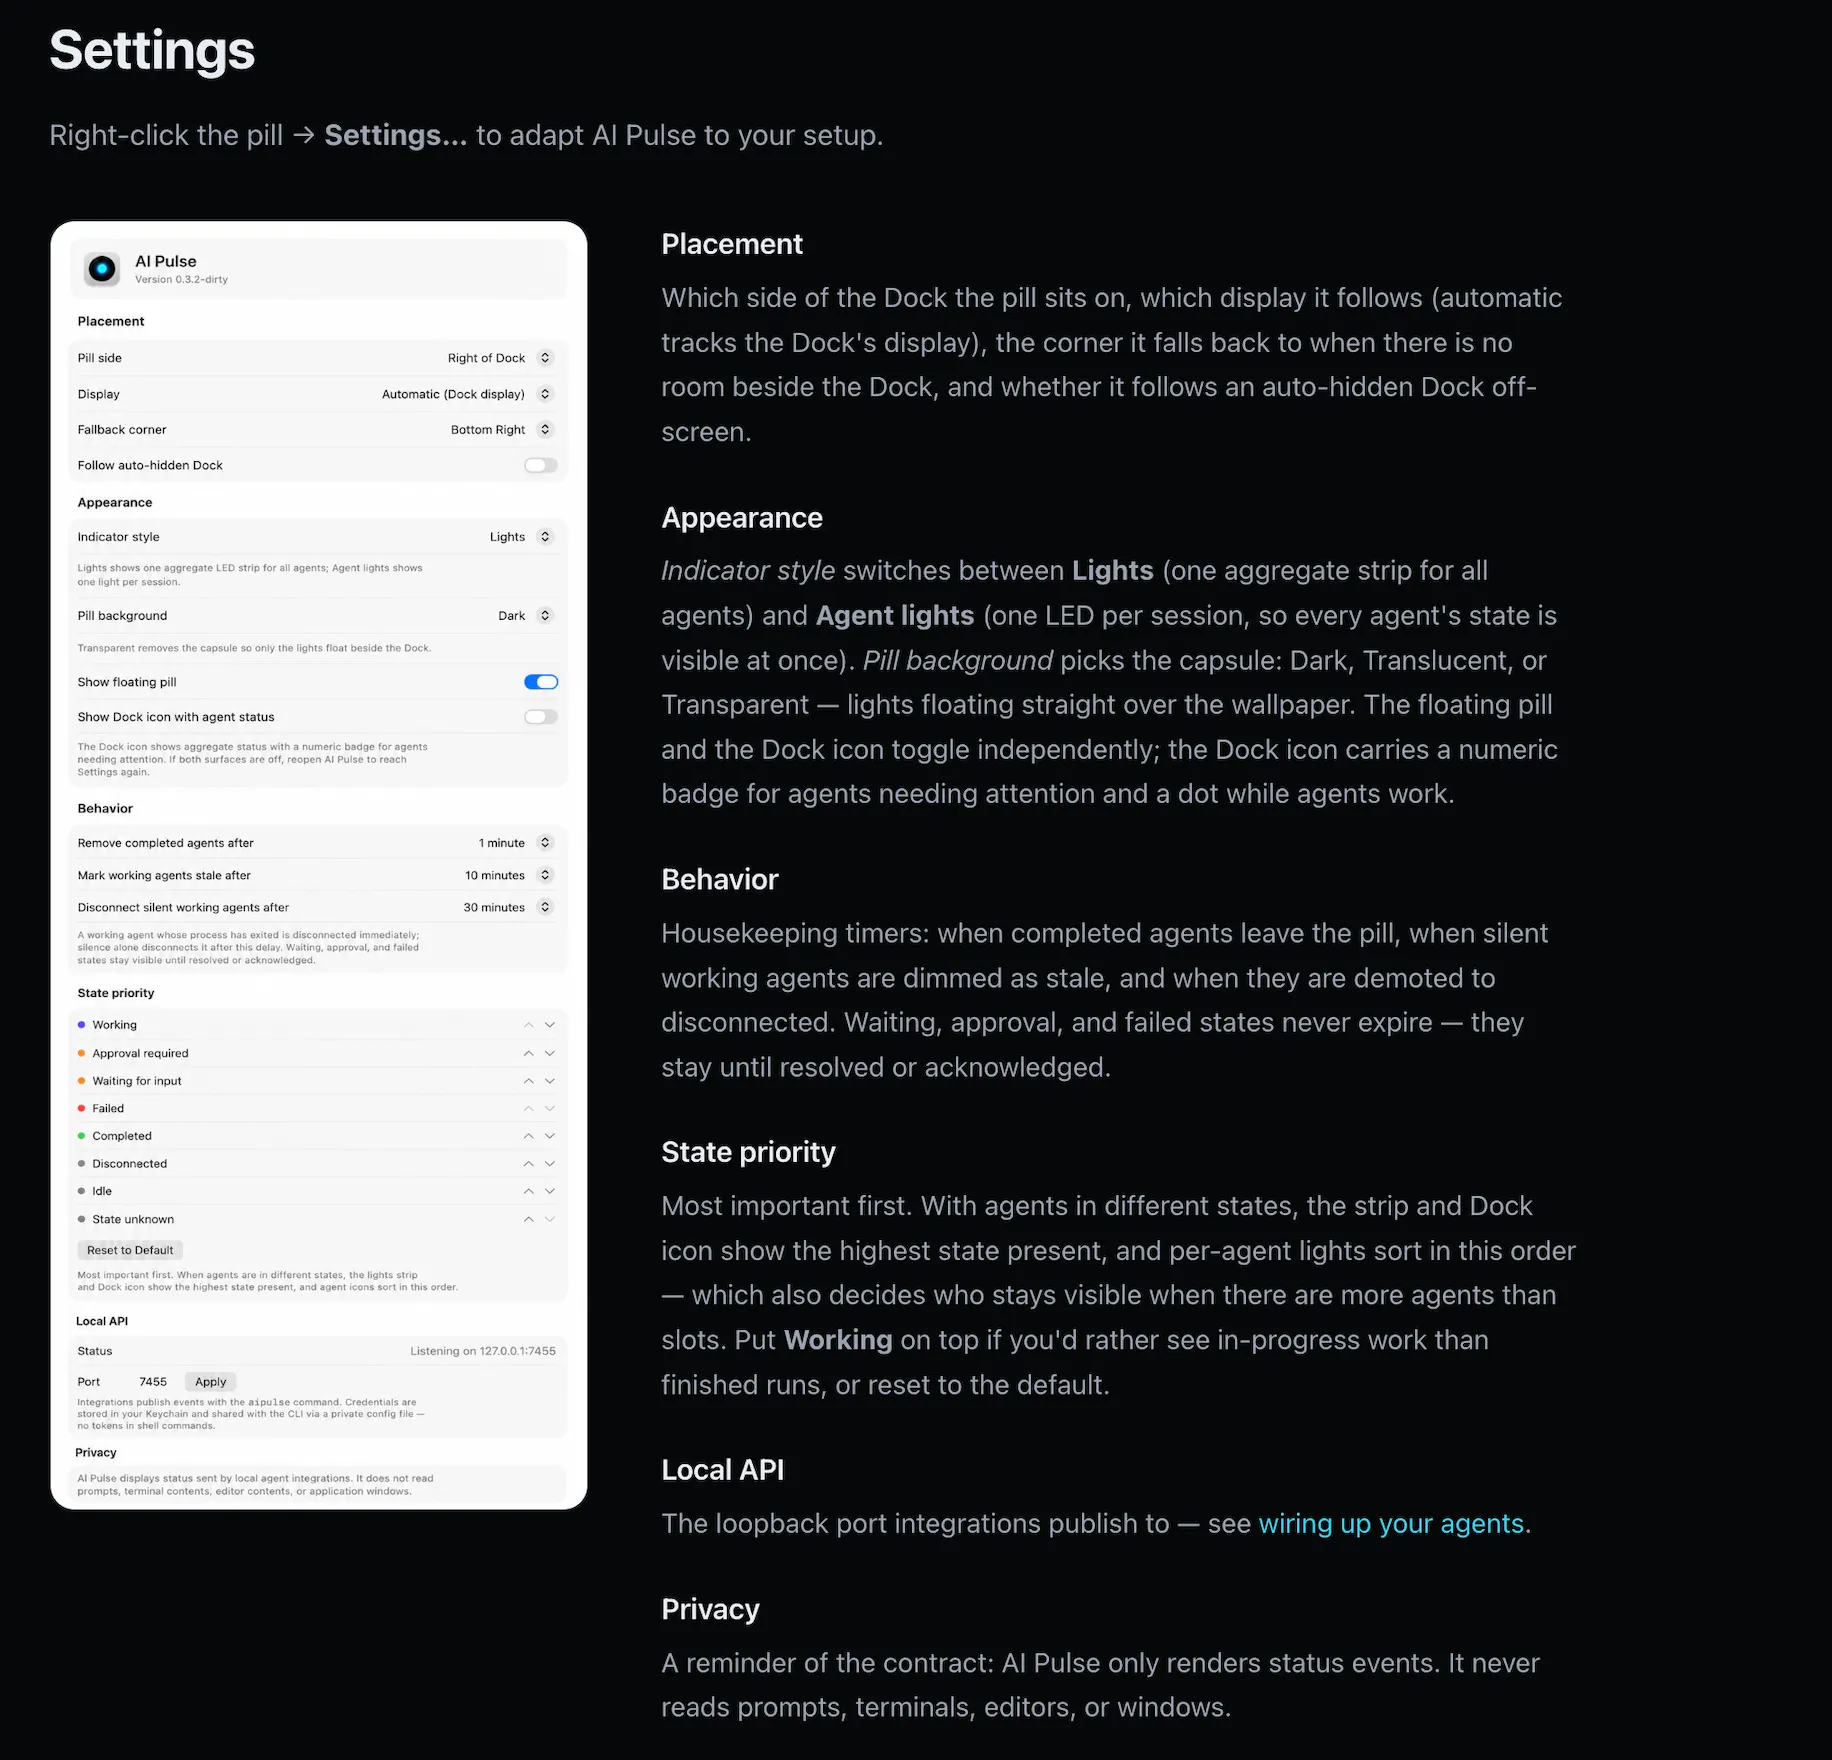Click the Placement article heading
Screen dimensions: 1832x1760
coord(732,244)
